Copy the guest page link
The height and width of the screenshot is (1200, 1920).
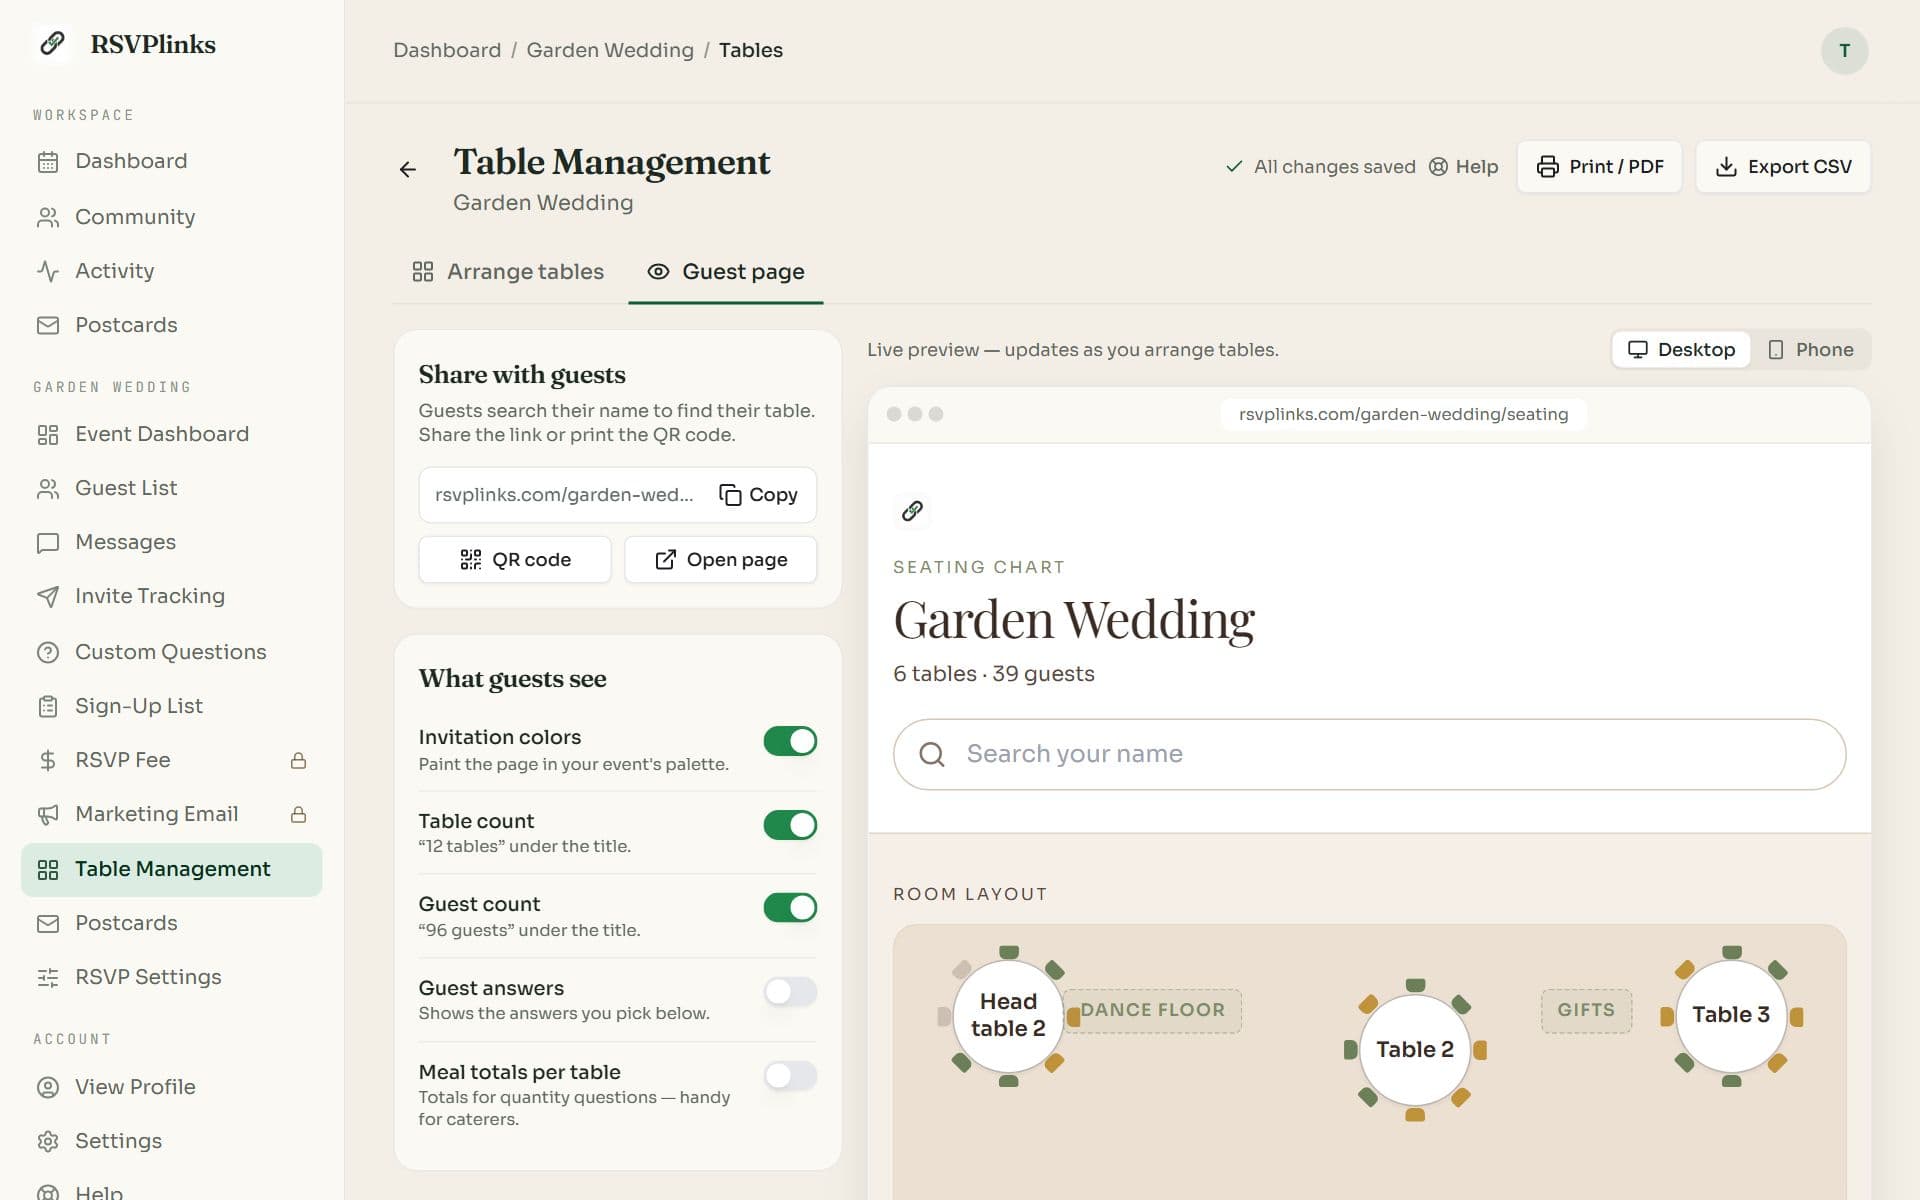(x=758, y=495)
